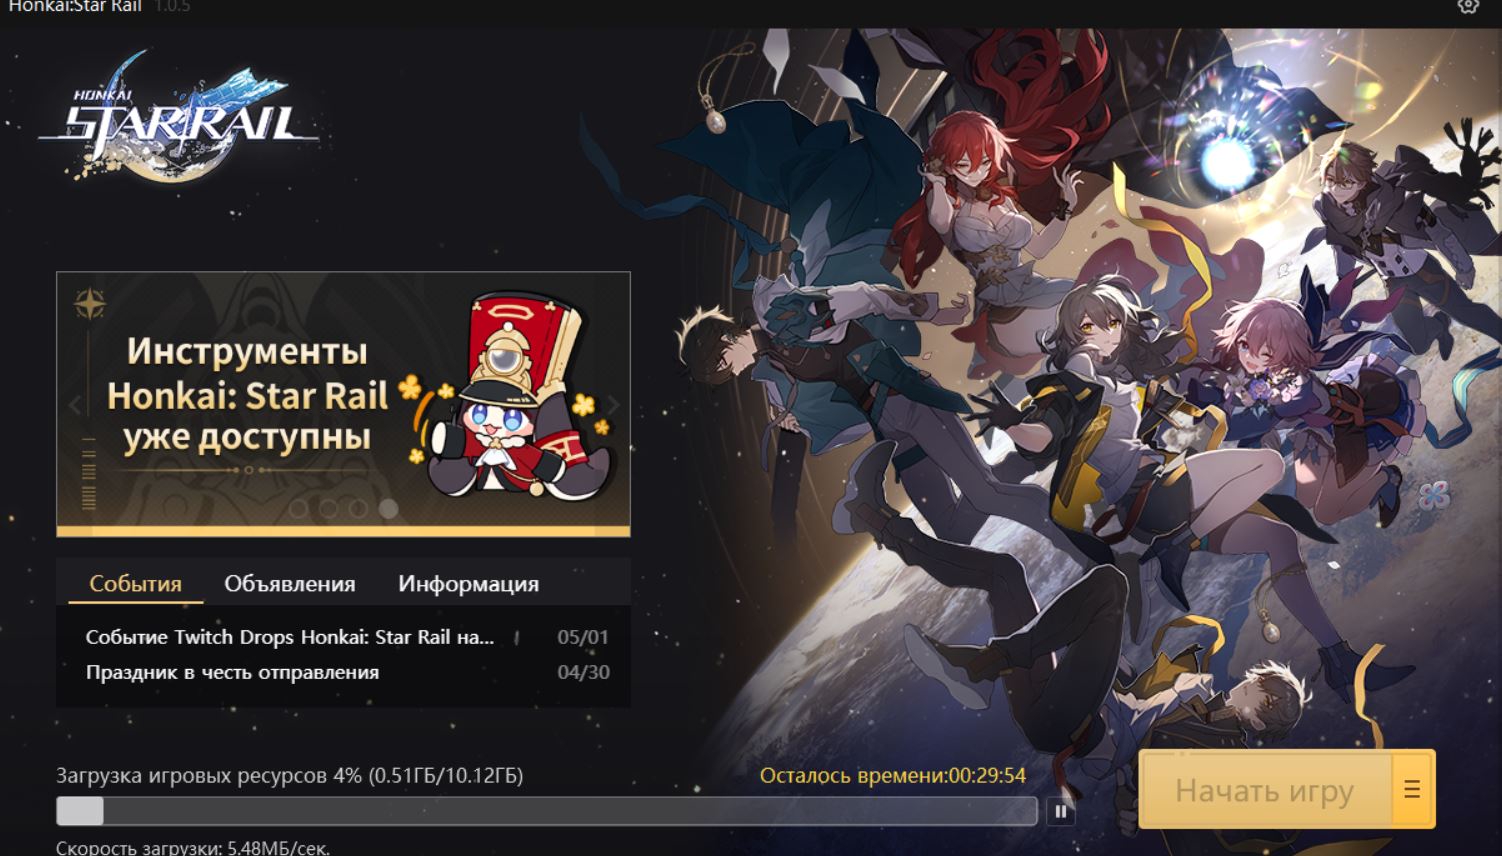Show previous banner with left arrow
This screenshot has width=1502, height=856.
(x=75, y=405)
